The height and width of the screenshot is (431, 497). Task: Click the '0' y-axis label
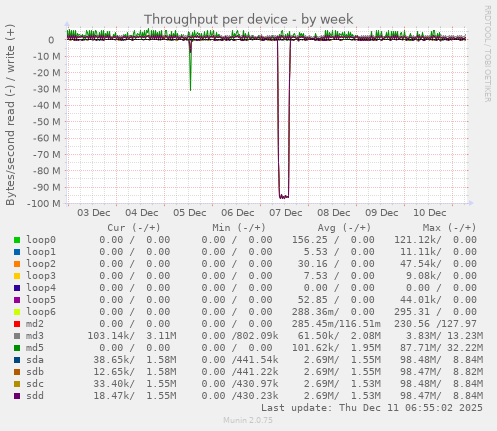[x=51, y=40]
